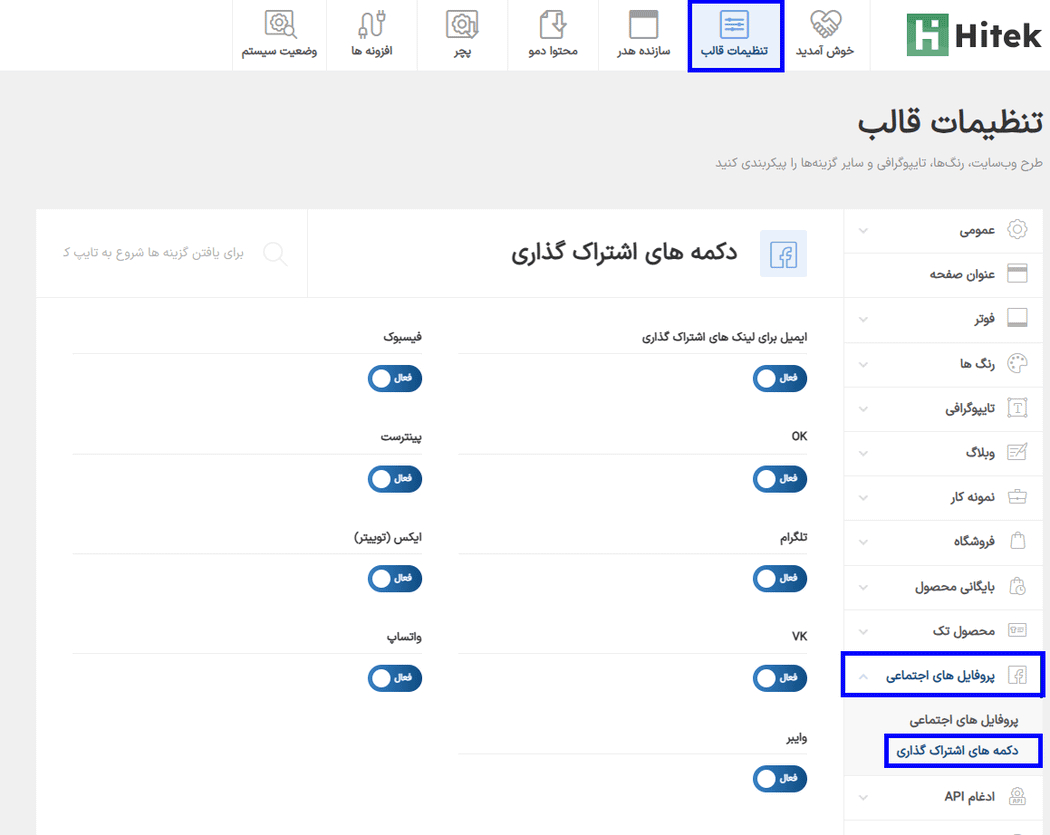Turn off the تلگرام share switch
This screenshot has height=835, width=1050.
point(779,579)
